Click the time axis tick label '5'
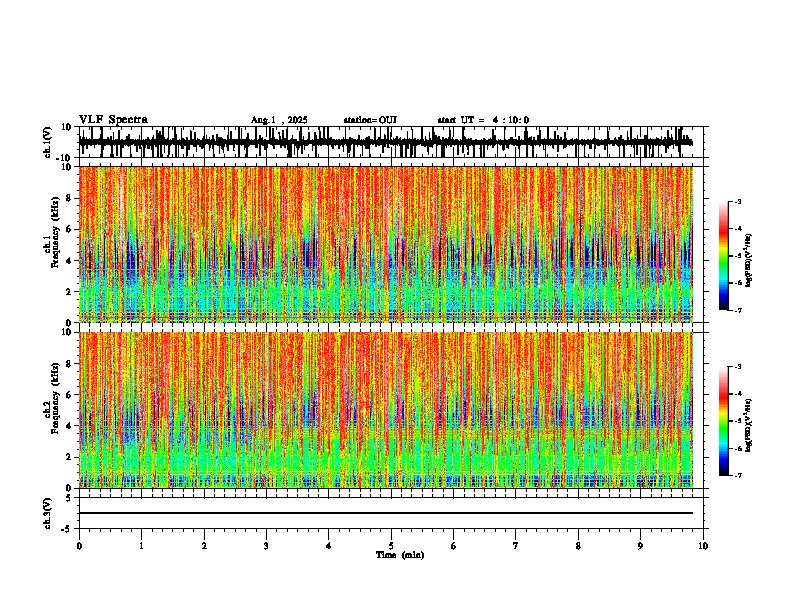The height and width of the screenshot is (612, 792). click(391, 546)
